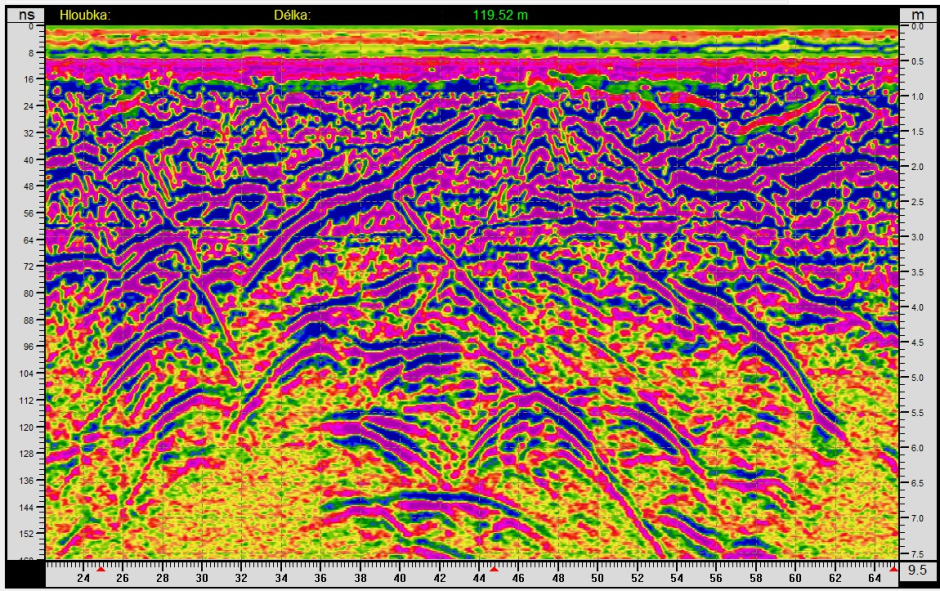Image resolution: width=940 pixels, height=591 pixels.
Task: Select the 119.52 m length value
Action: (x=500, y=16)
